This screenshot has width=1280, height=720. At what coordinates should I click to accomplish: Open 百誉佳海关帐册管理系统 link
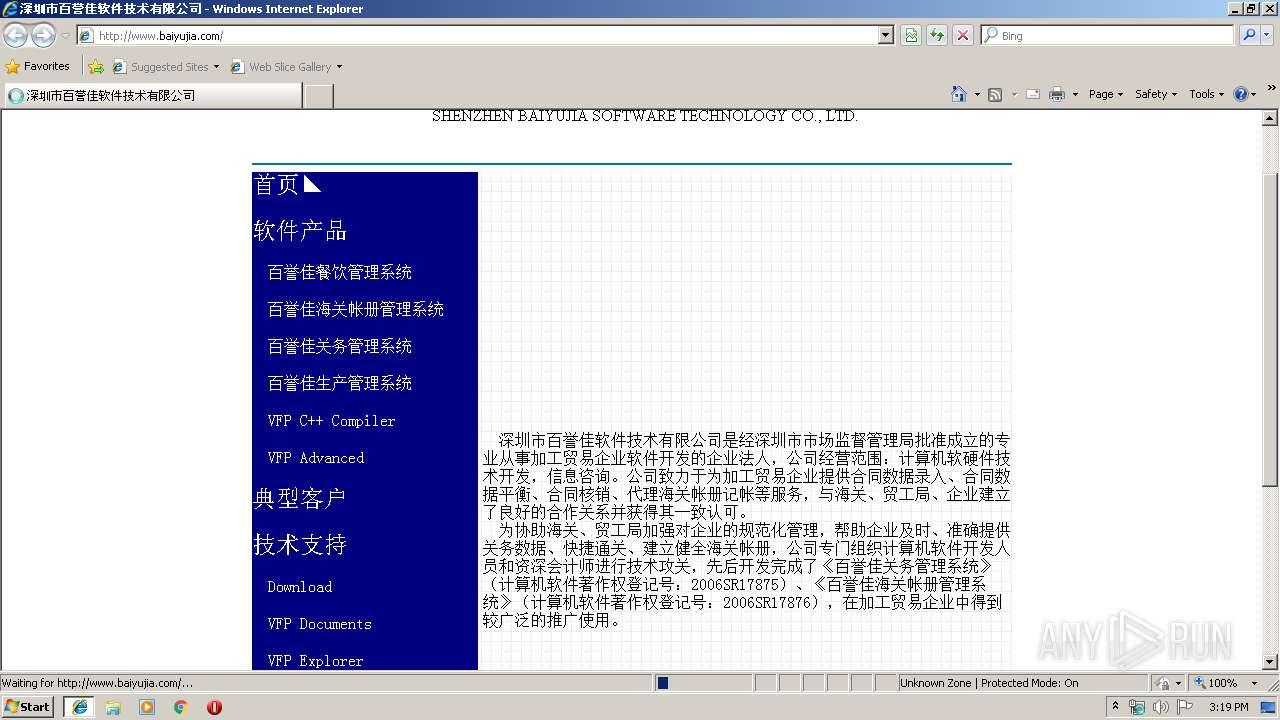(356, 309)
